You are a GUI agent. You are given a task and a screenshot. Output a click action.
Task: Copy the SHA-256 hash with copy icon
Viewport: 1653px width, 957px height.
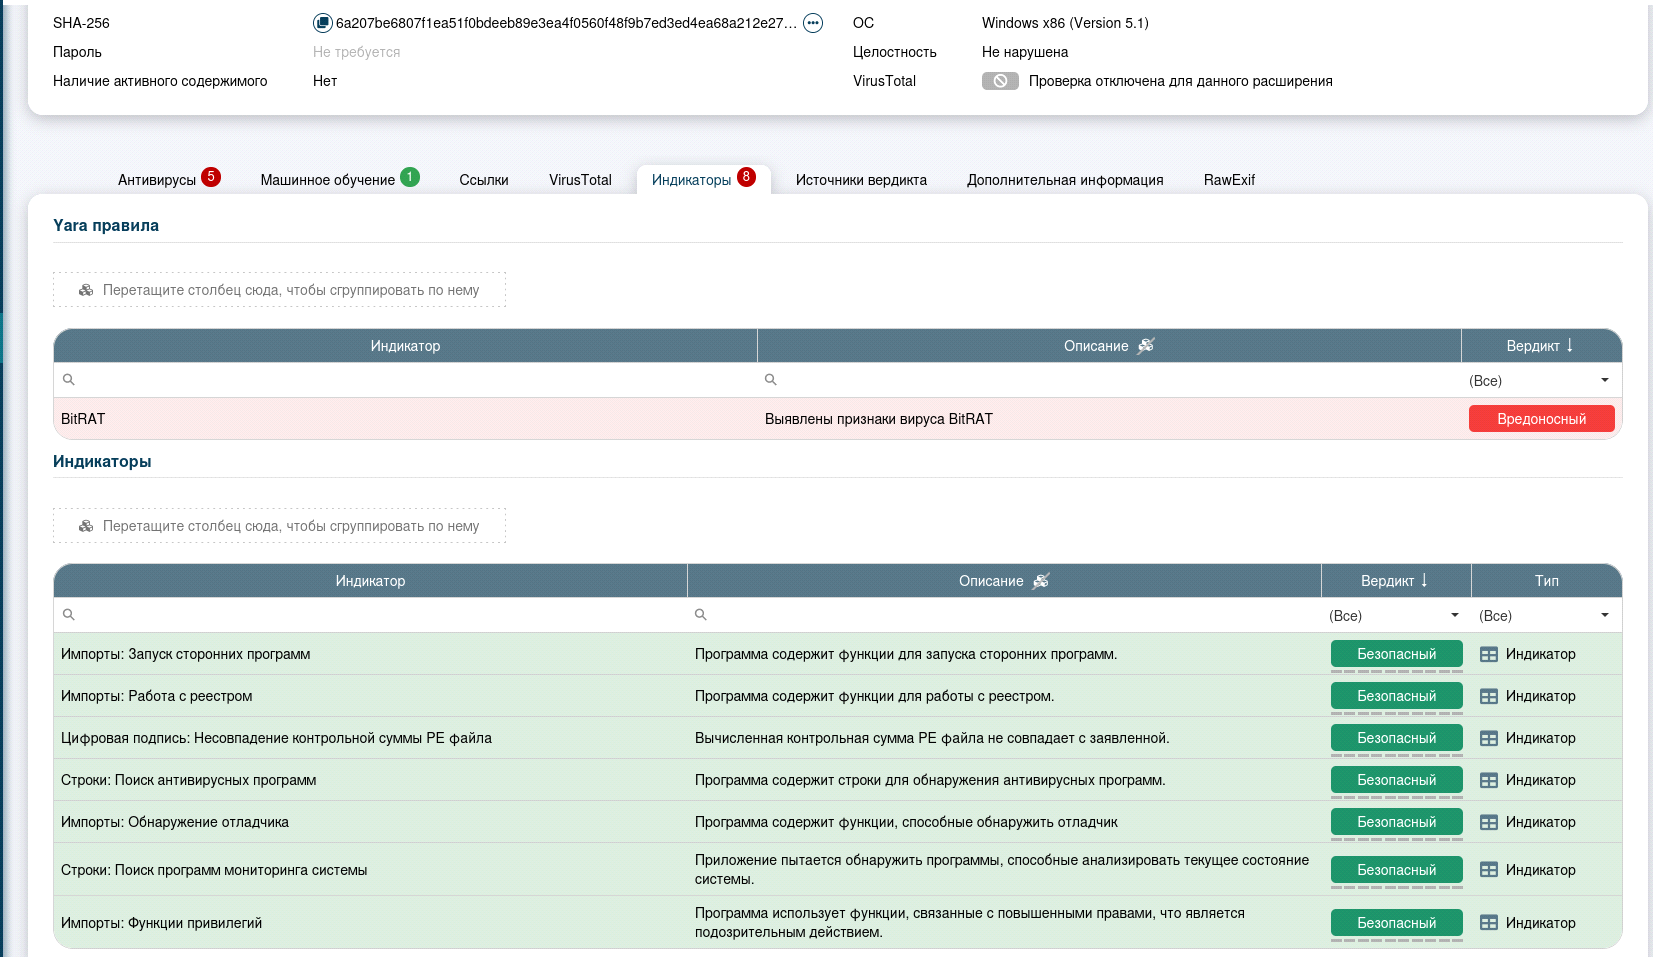tap(322, 23)
